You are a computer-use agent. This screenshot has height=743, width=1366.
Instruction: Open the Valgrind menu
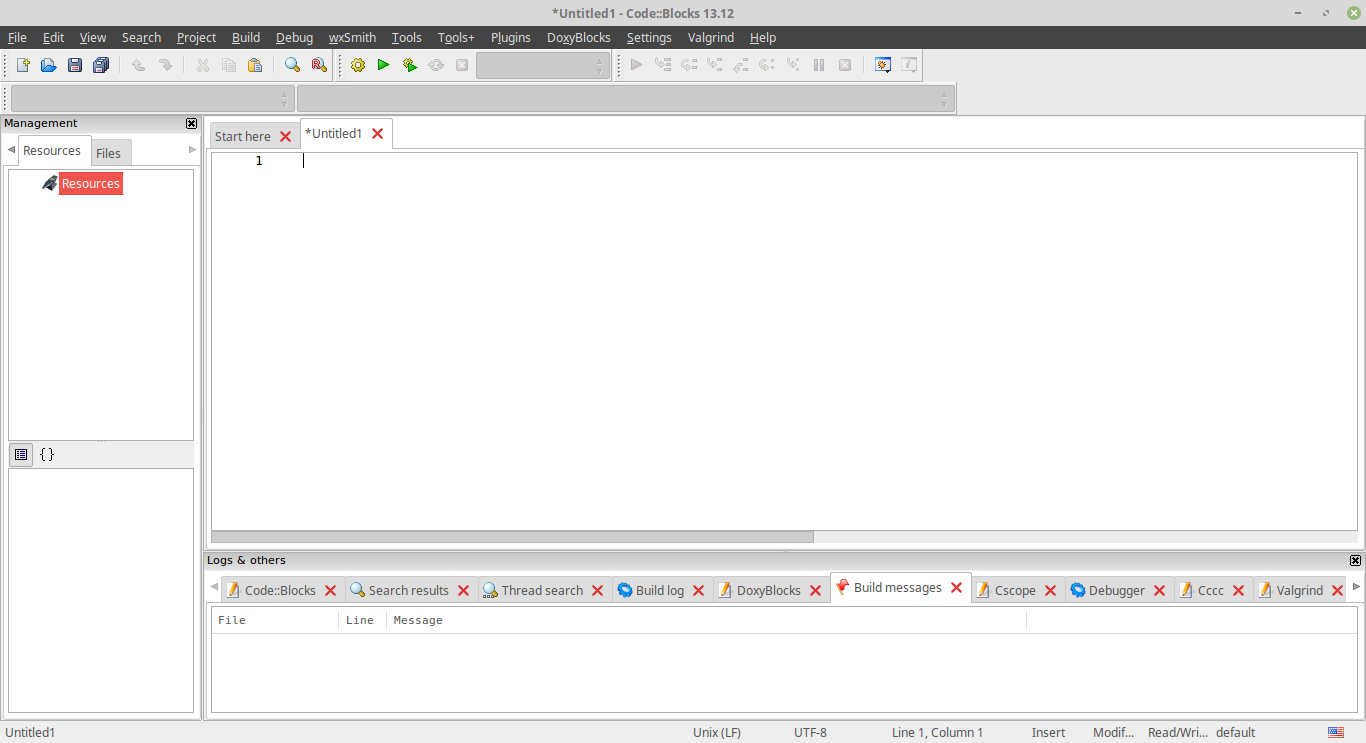point(711,37)
